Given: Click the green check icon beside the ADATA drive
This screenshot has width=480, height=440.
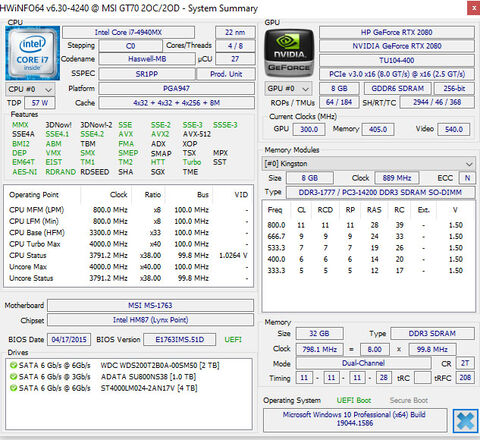Looking at the screenshot, I should (13, 377).
